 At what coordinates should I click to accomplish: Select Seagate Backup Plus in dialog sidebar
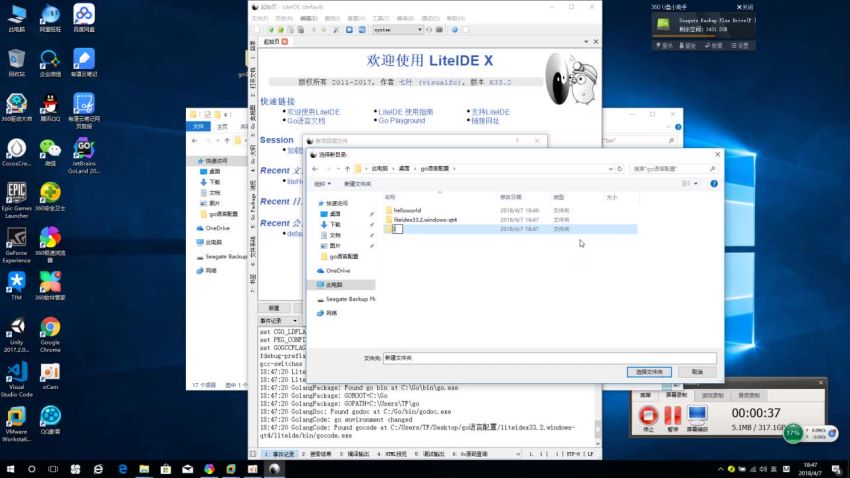pos(347,299)
